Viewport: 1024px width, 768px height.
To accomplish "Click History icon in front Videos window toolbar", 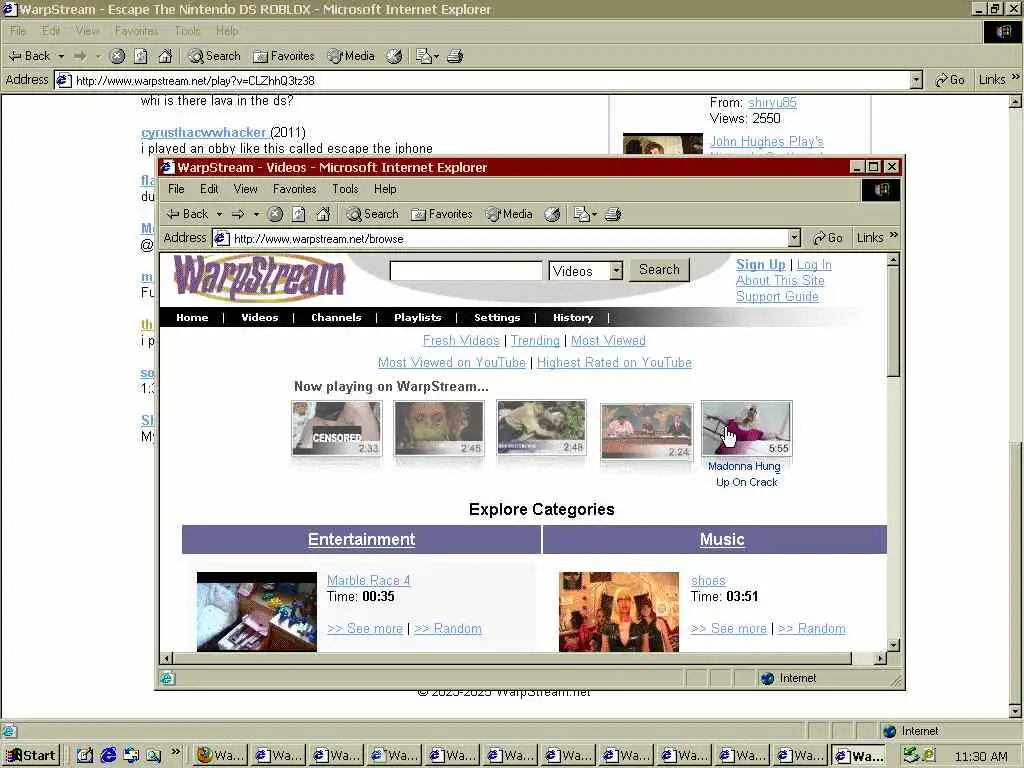I will coord(552,214).
